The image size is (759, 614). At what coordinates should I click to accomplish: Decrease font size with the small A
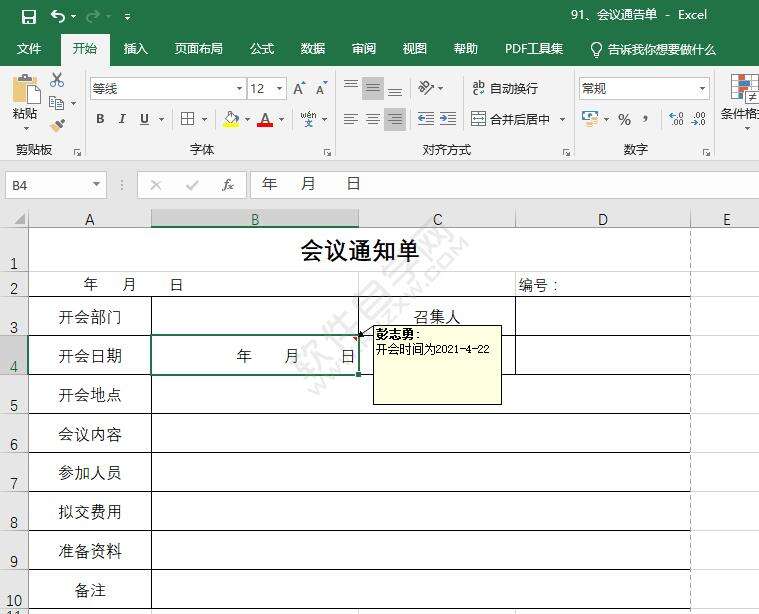(x=321, y=89)
